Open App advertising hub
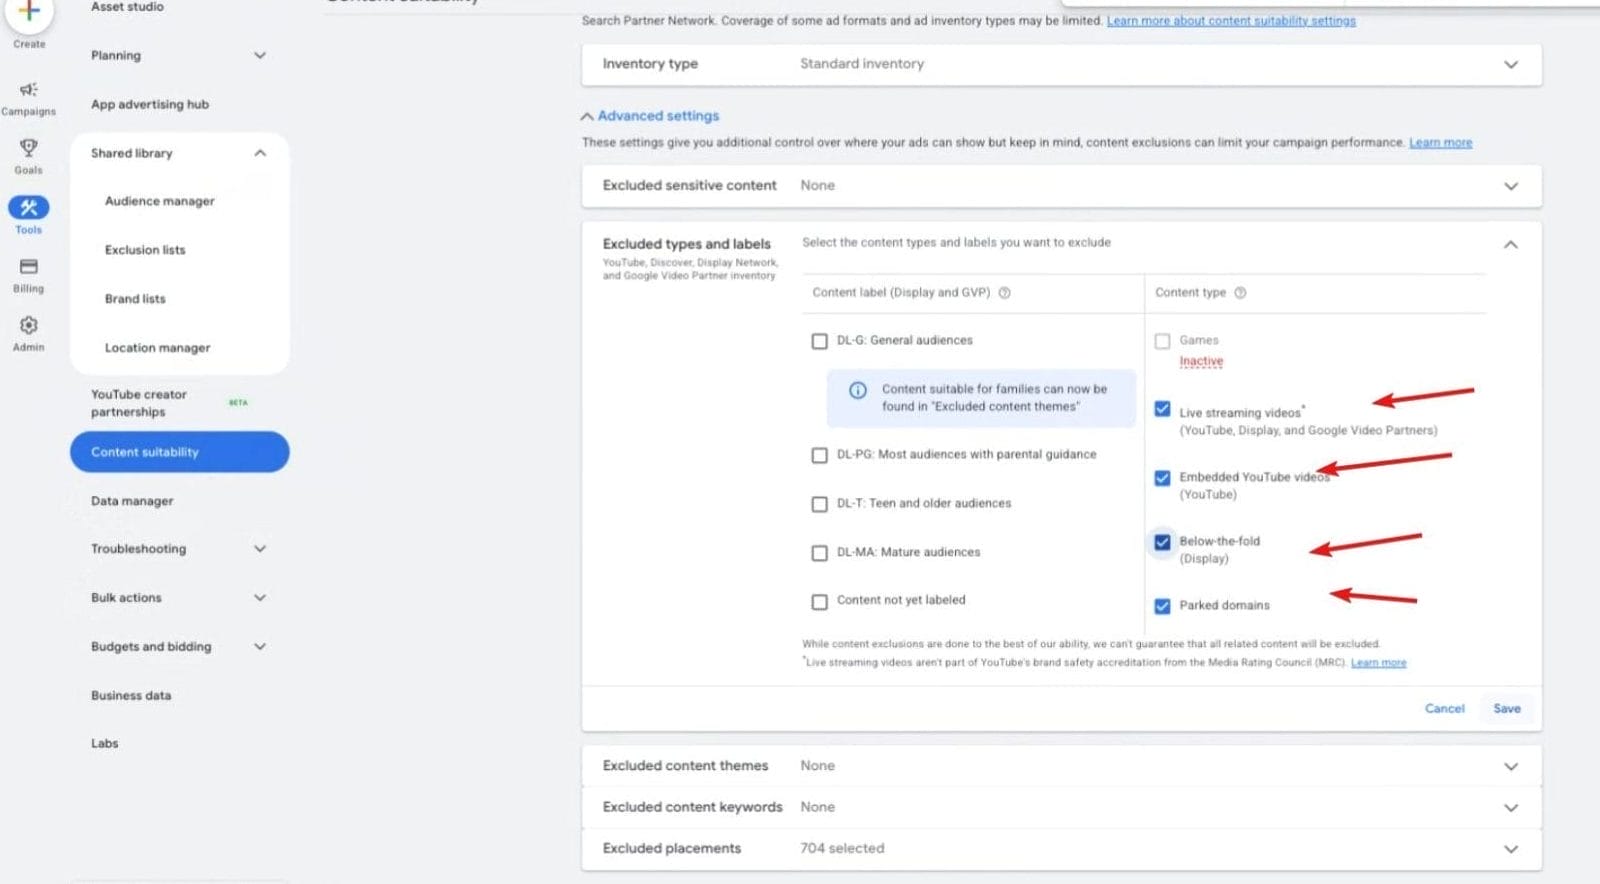Image resolution: width=1600 pixels, height=884 pixels. coord(150,104)
